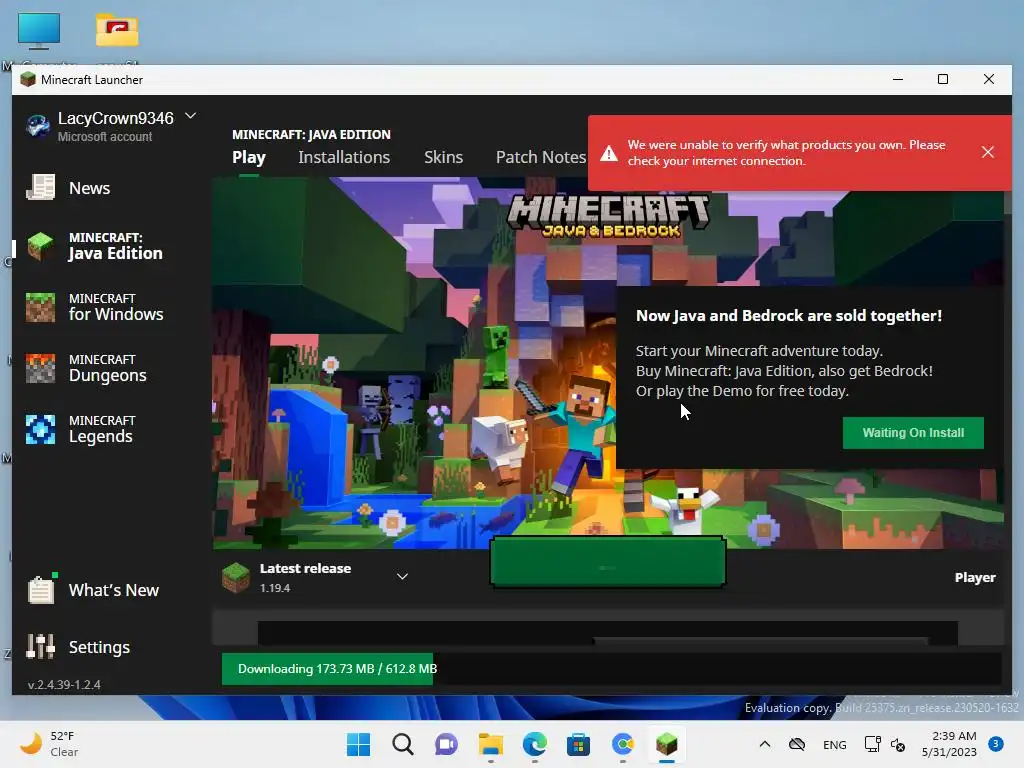1024x768 pixels.
Task: Open the Windows Start menu
Action: (x=359, y=744)
